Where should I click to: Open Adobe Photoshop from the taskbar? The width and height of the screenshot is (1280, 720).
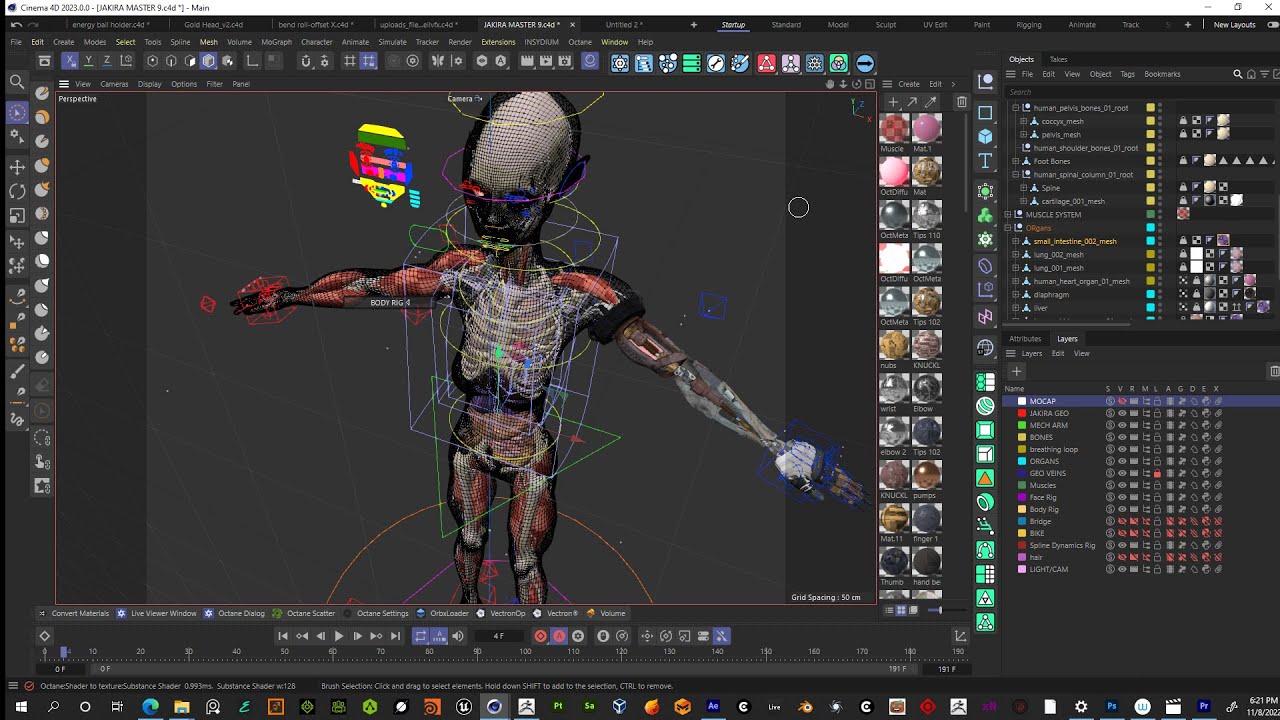[x=1111, y=707]
